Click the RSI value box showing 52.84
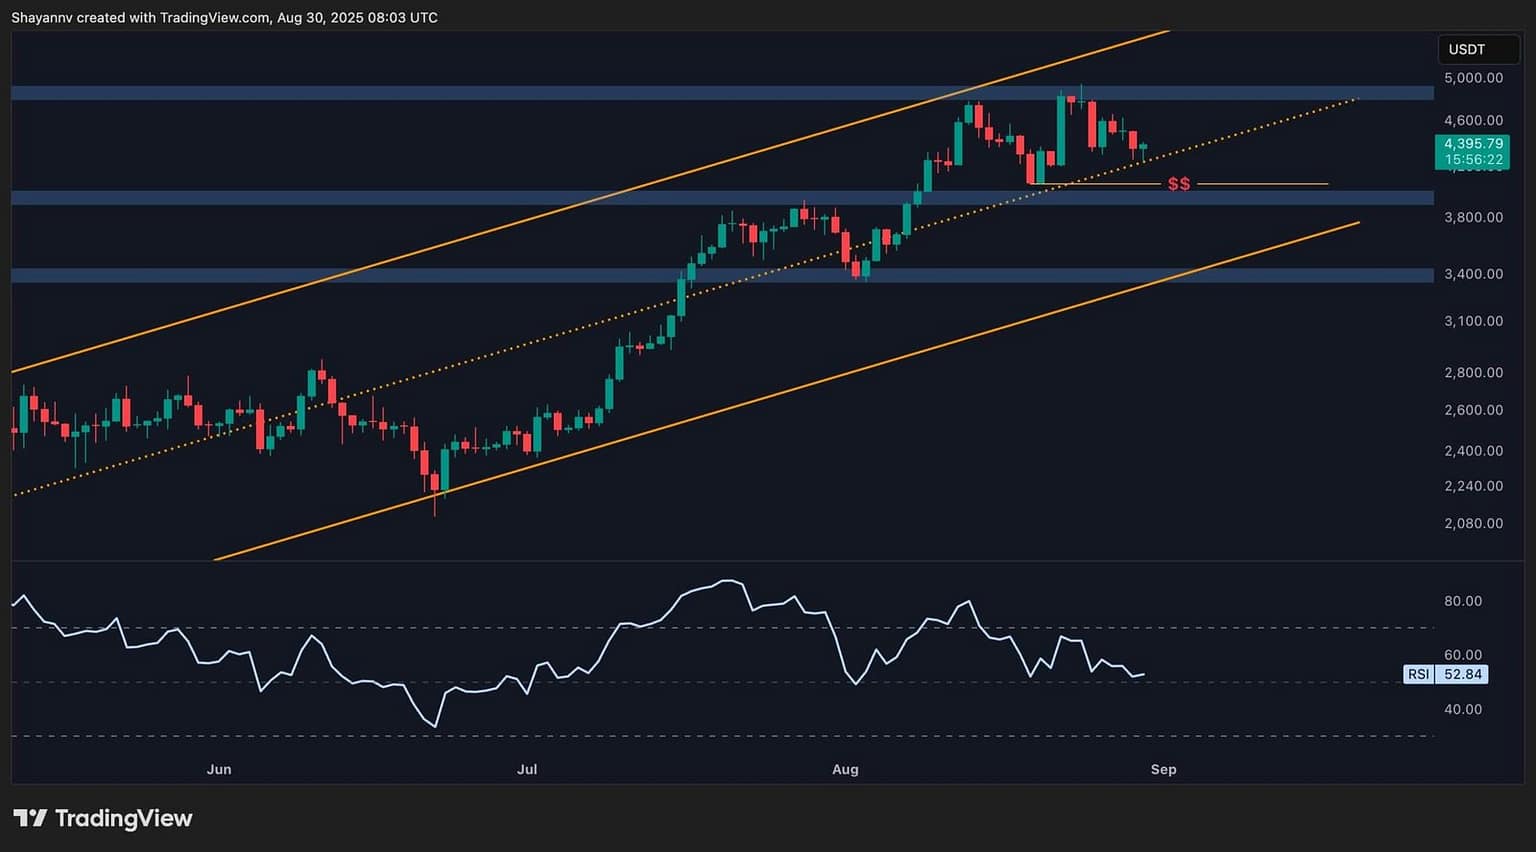This screenshot has width=1536, height=852. click(x=1461, y=674)
